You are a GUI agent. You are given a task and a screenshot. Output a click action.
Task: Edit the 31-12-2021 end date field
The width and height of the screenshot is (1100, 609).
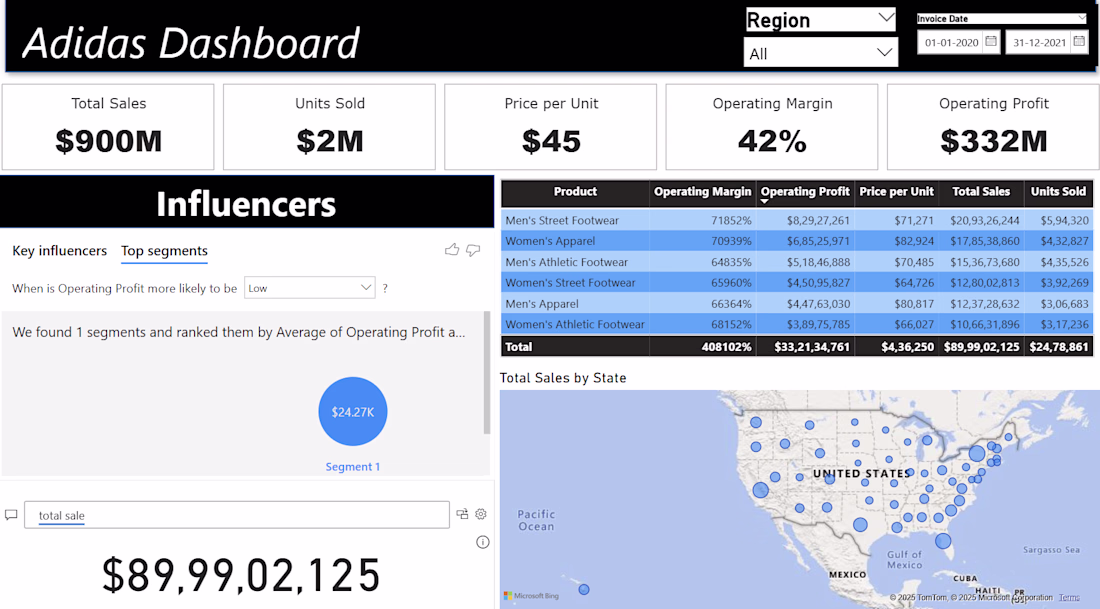pos(1039,42)
